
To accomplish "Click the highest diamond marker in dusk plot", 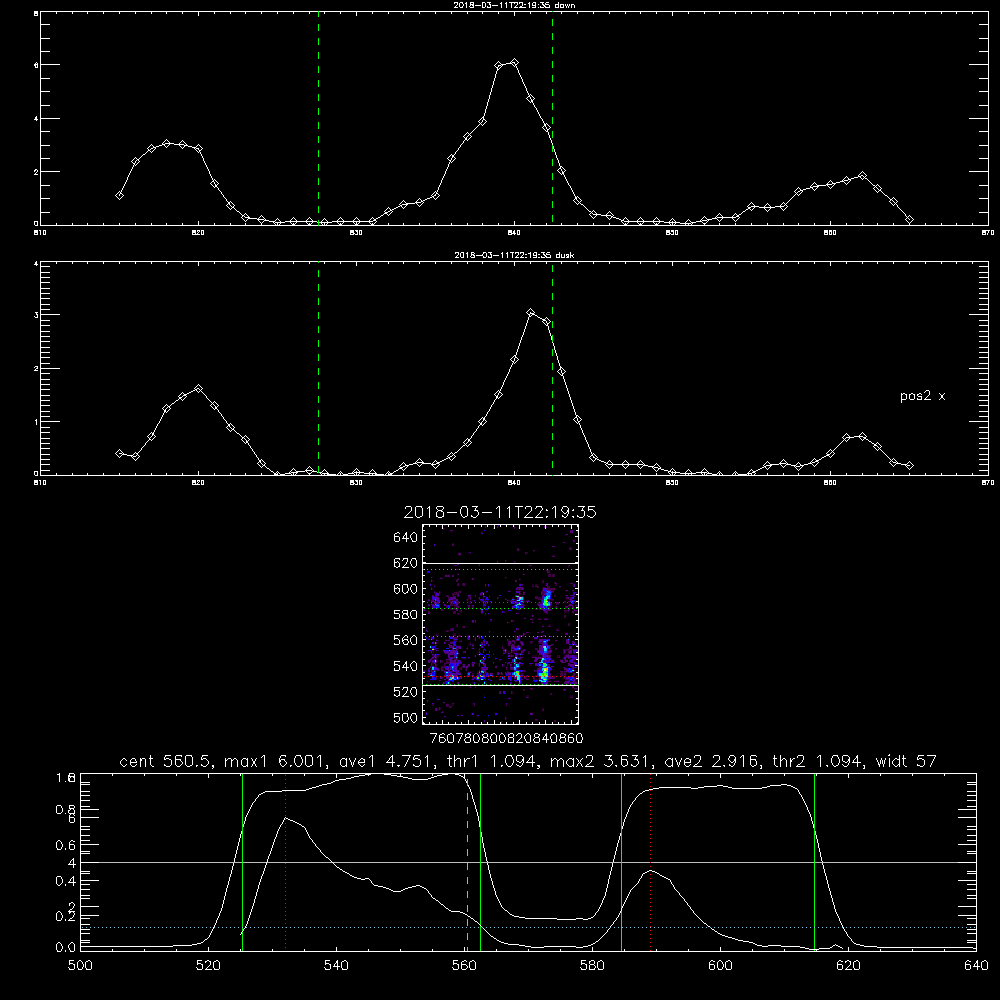I will click(x=531, y=312).
